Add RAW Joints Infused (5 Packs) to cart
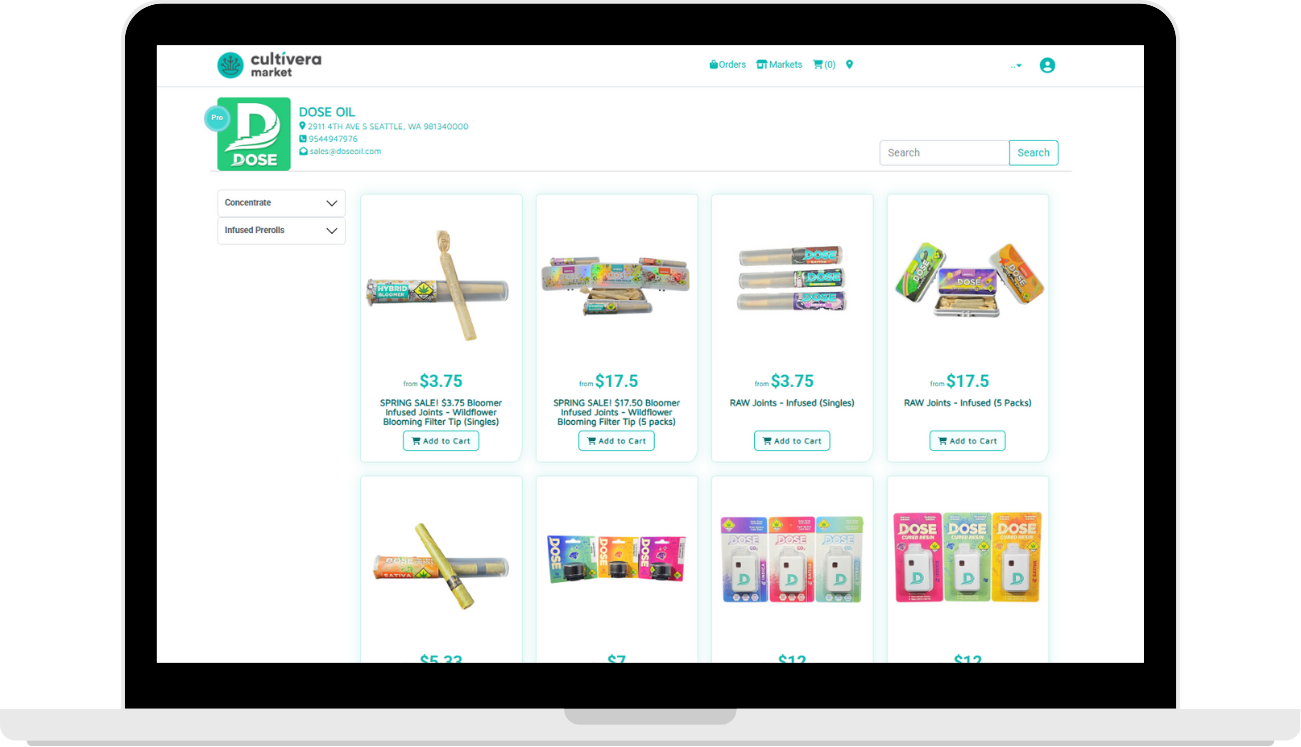 pyautogui.click(x=967, y=441)
